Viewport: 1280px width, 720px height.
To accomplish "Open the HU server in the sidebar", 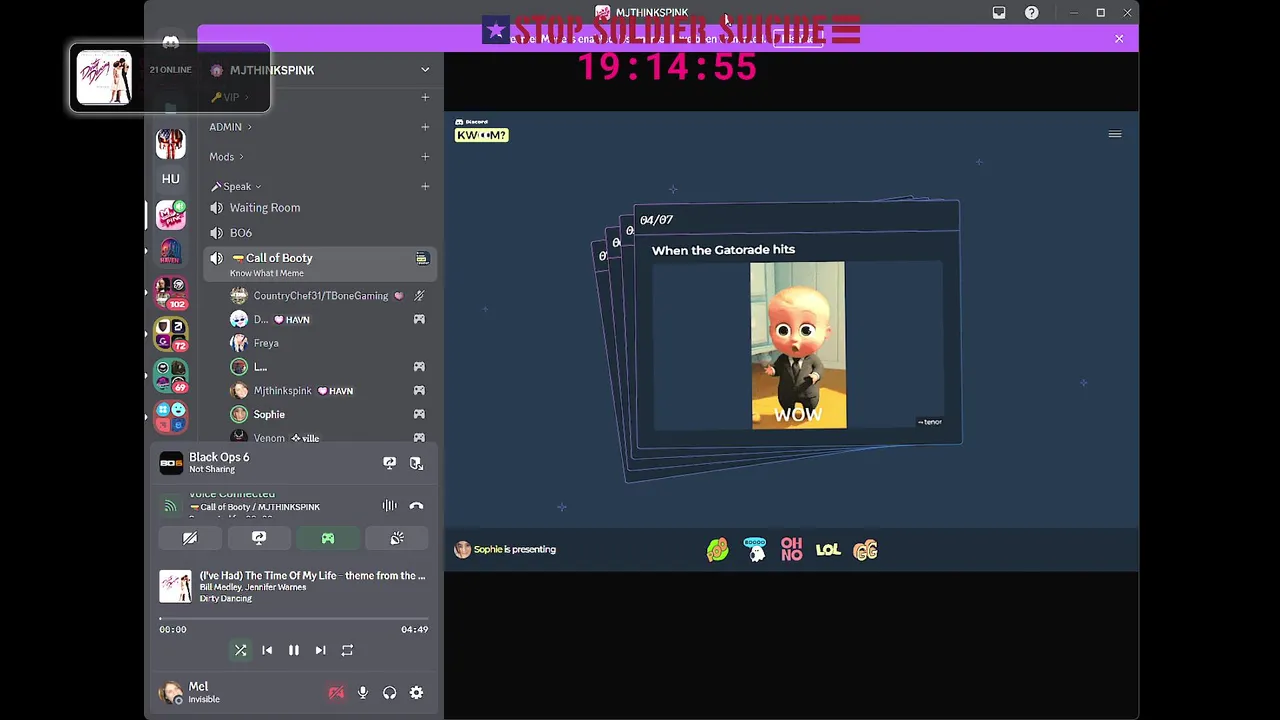I will [x=171, y=179].
